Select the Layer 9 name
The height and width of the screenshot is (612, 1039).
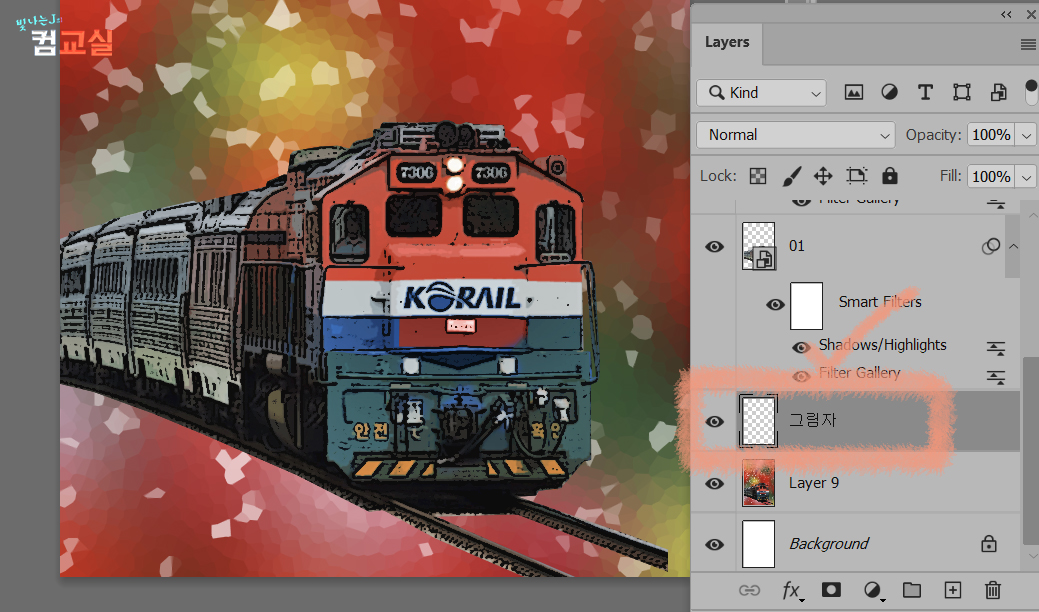coord(814,483)
